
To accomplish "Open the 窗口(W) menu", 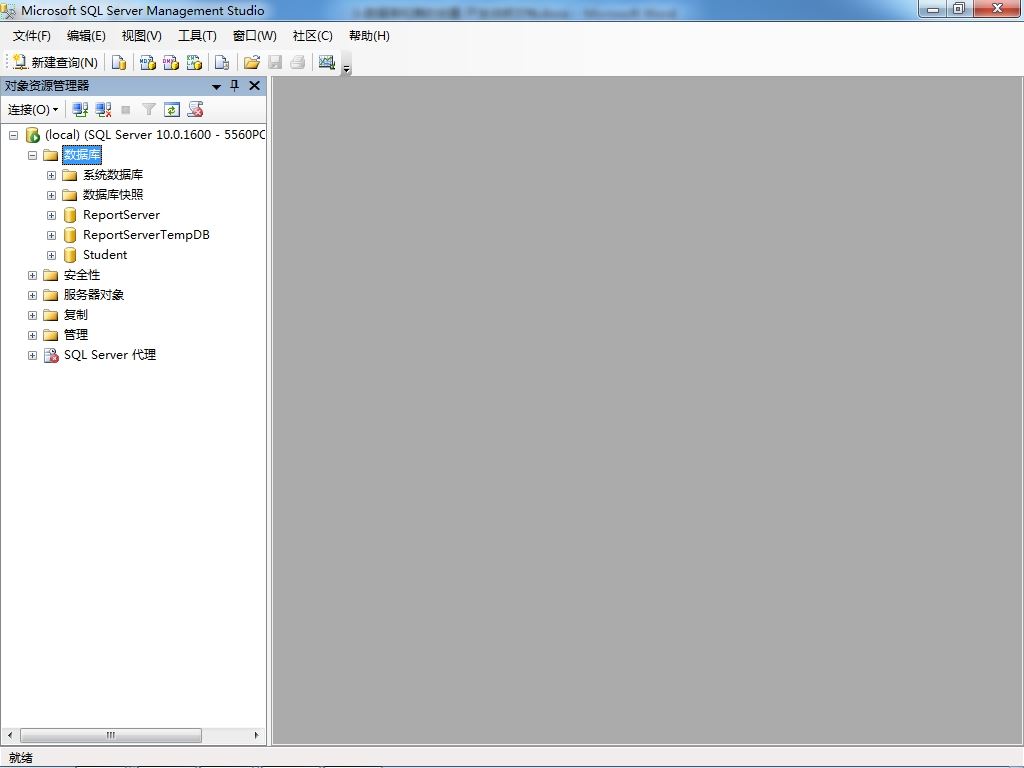I will 255,36.
